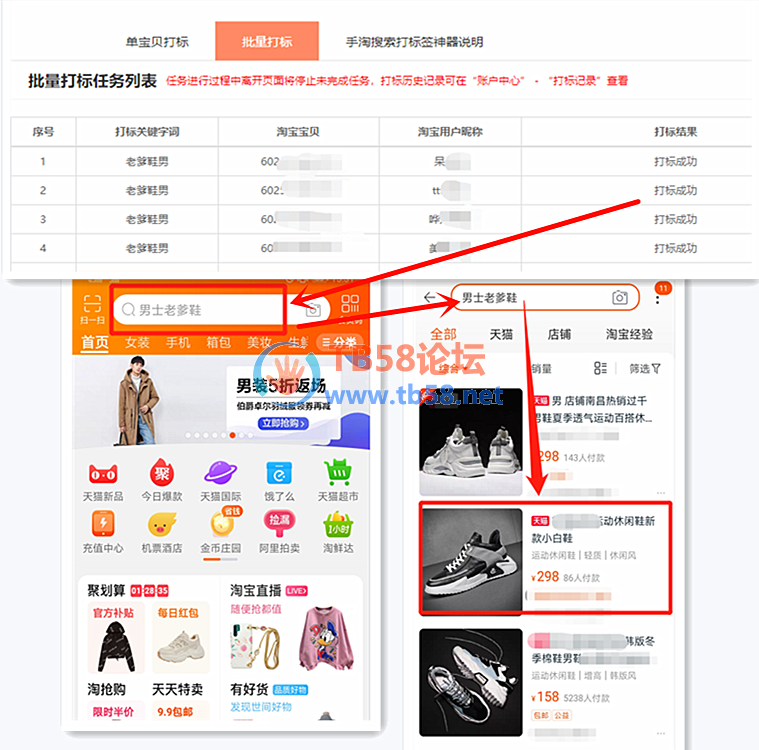Click camera icon in search results bar
Viewport: 759px width, 750px height.
point(620,298)
